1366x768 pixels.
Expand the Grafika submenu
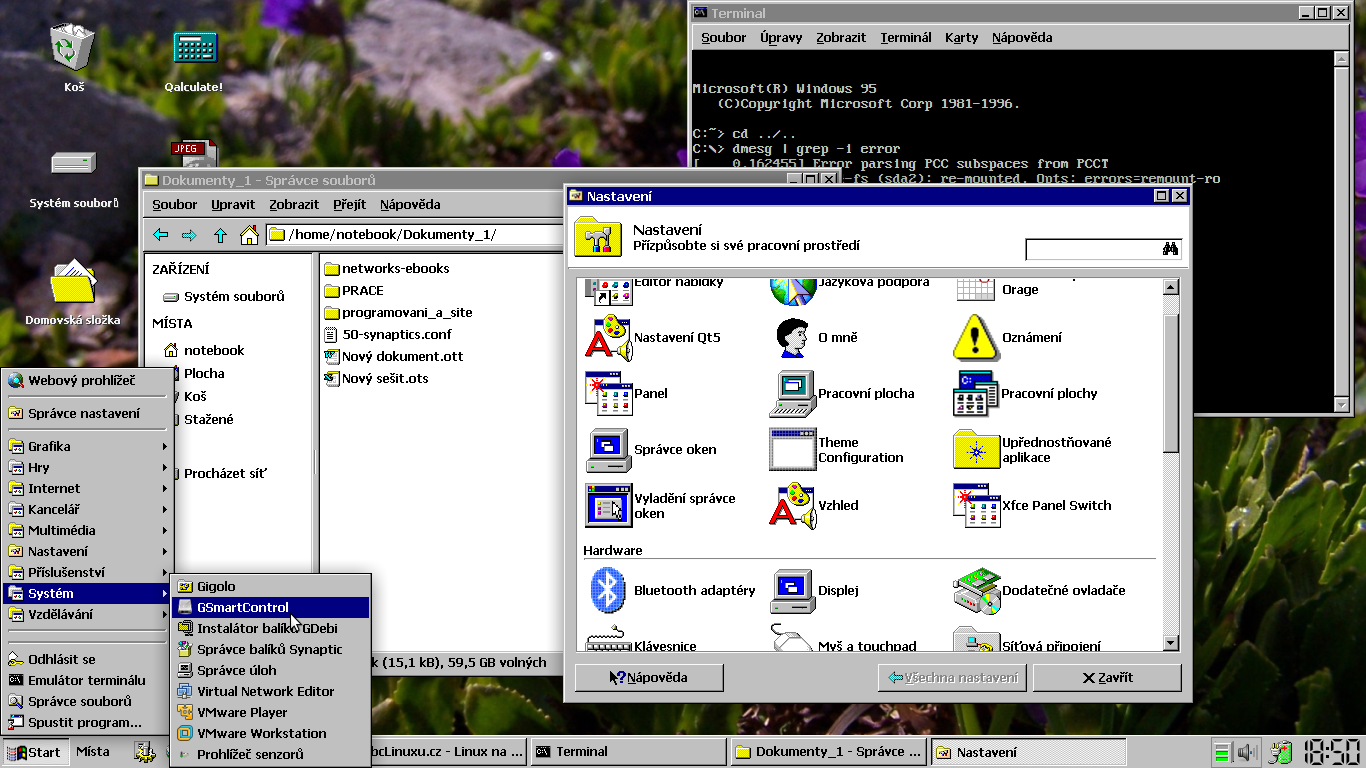pyautogui.click(x=87, y=446)
